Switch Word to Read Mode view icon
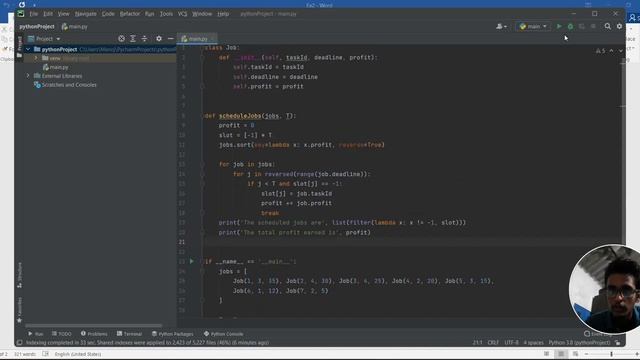Image resolution: width=640 pixels, height=360 pixels. pyautogui.click(x=547, y=354)
